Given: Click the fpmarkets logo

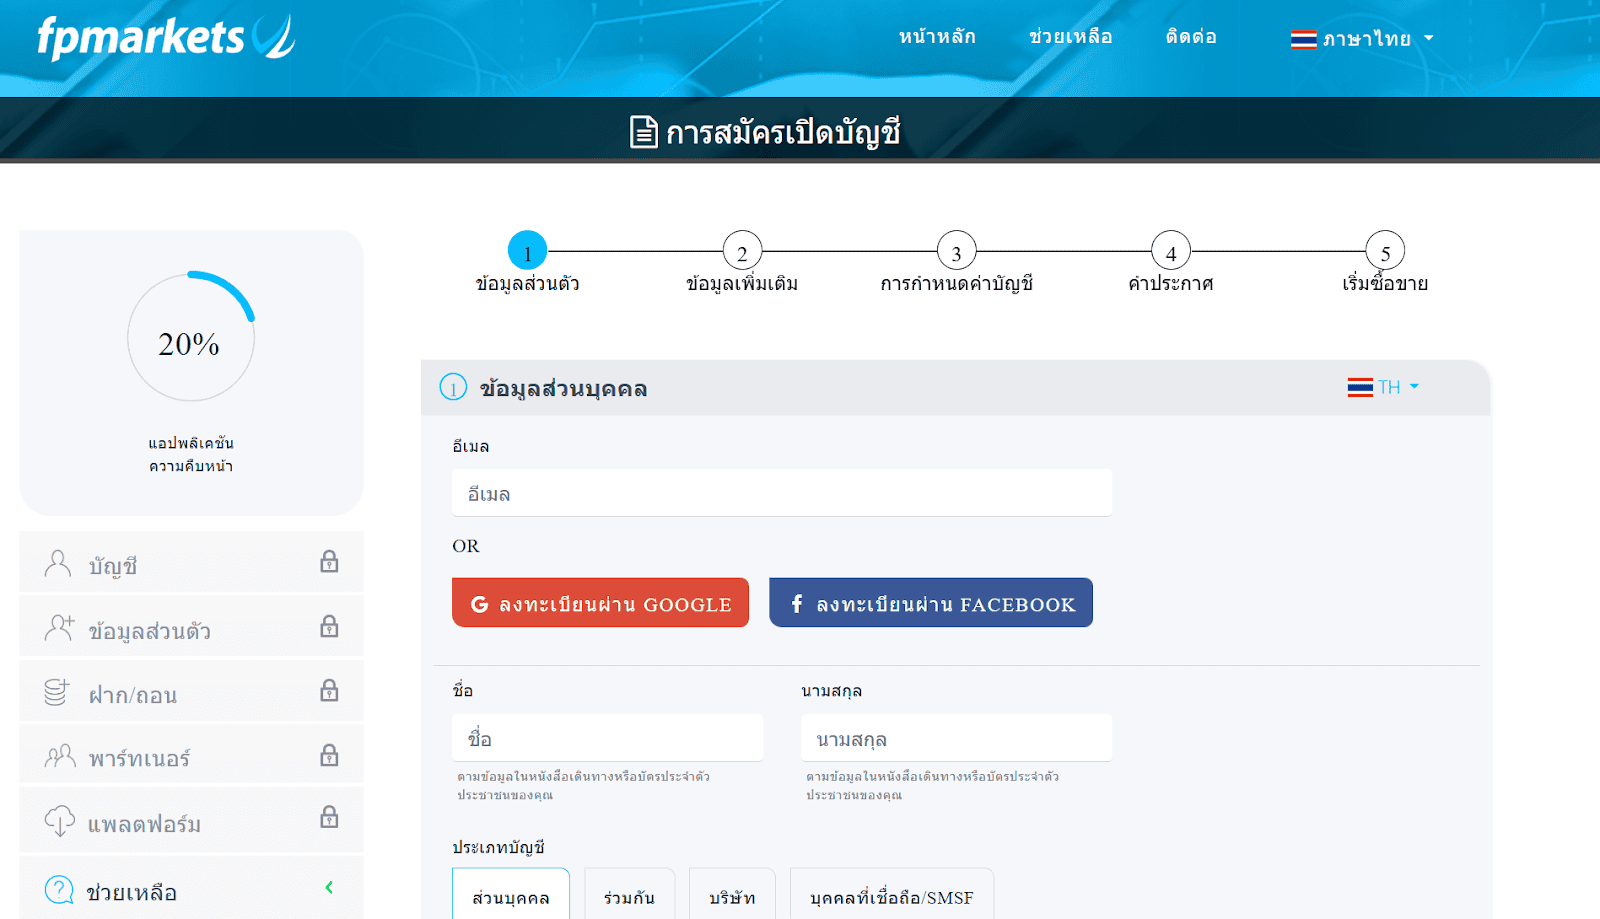Looking at the screenshot, I should (x=165, y=38).
